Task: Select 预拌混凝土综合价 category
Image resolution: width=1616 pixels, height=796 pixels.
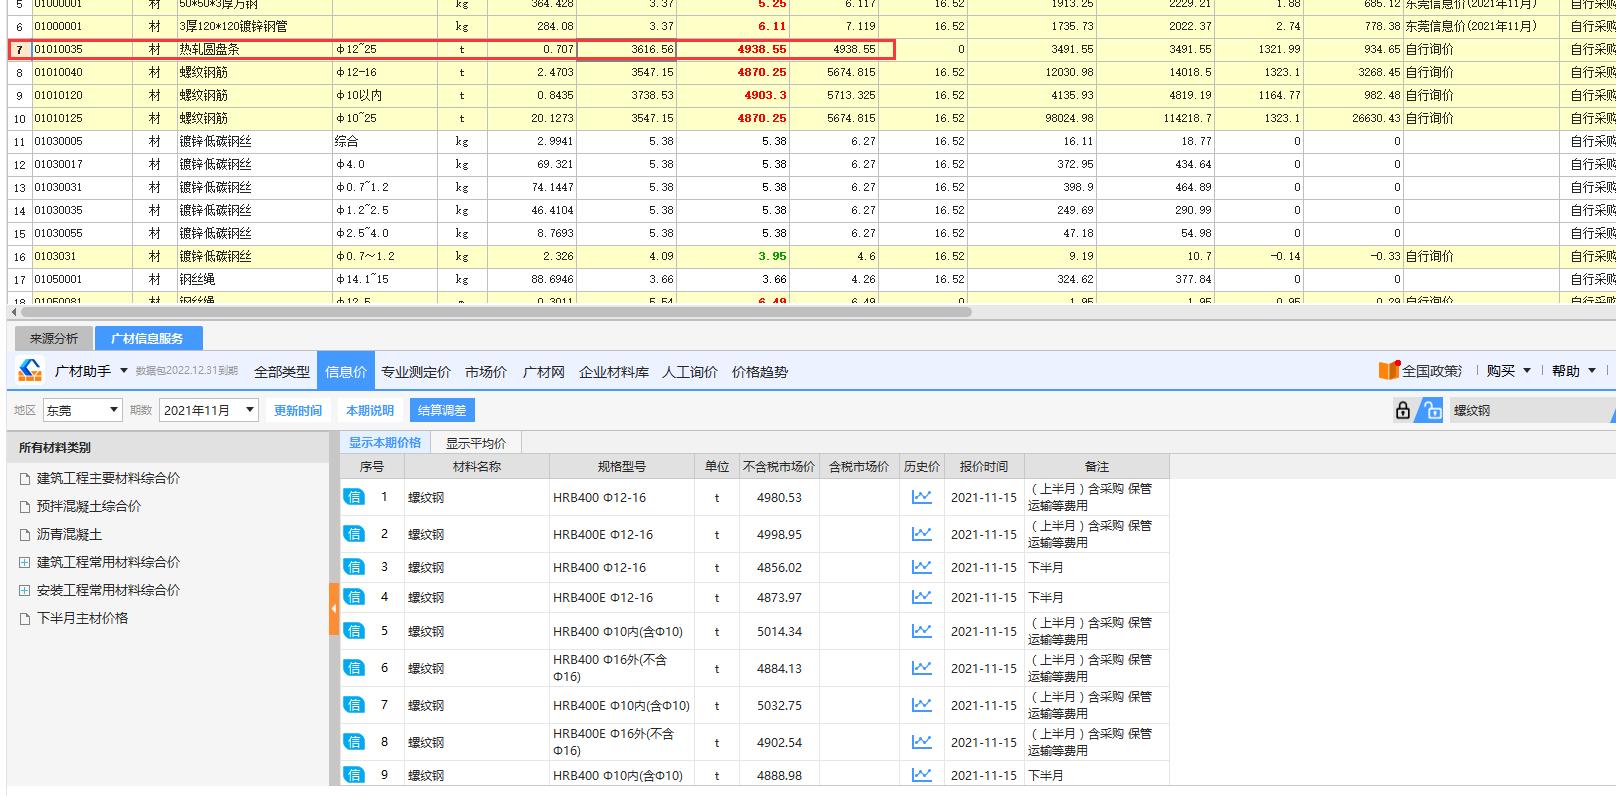Action: tap(89, 507)
